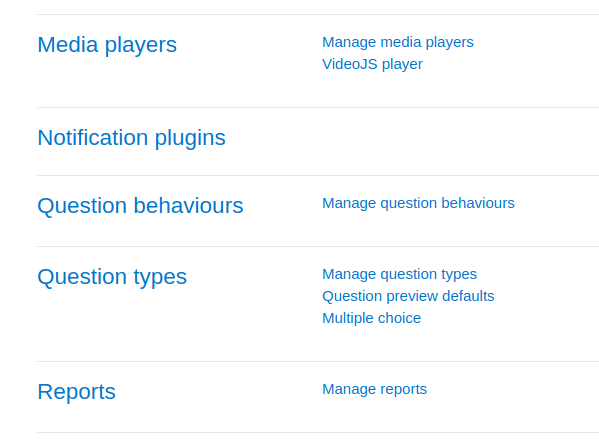The image size is (599, 442).
Task: Go to the Manage reports page
Action: [x=374, y=389]
